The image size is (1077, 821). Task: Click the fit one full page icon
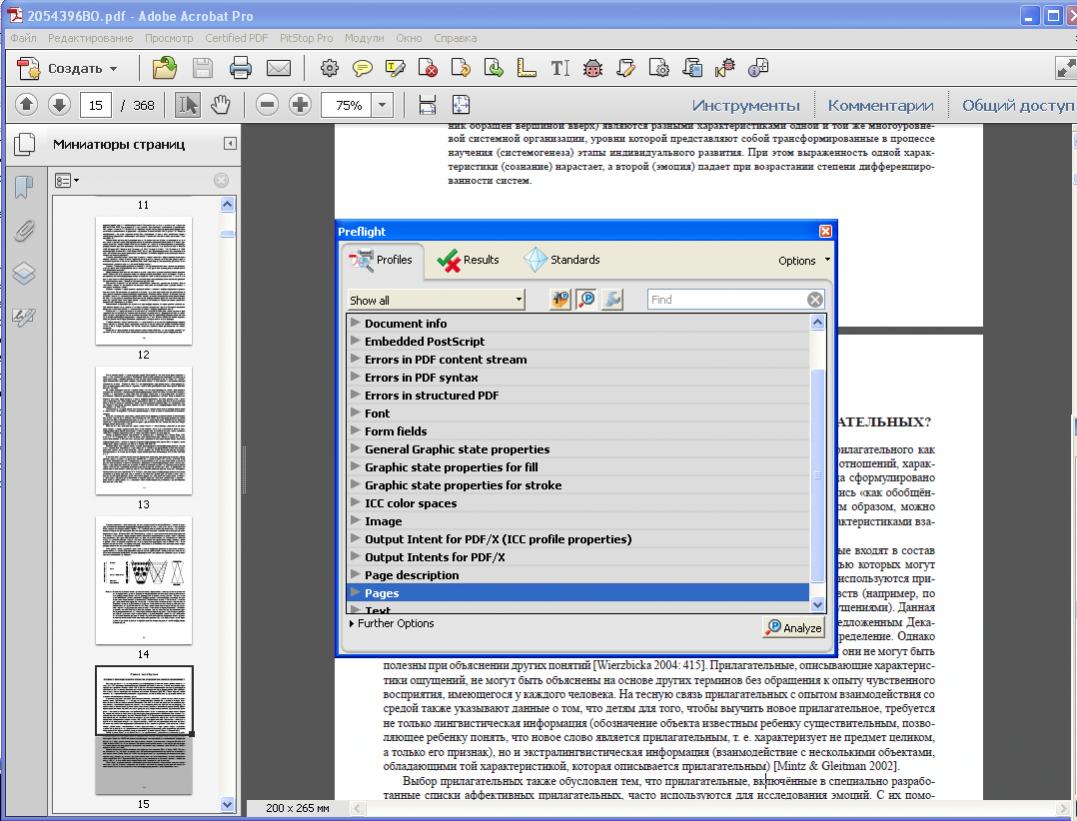click(461, 104)
